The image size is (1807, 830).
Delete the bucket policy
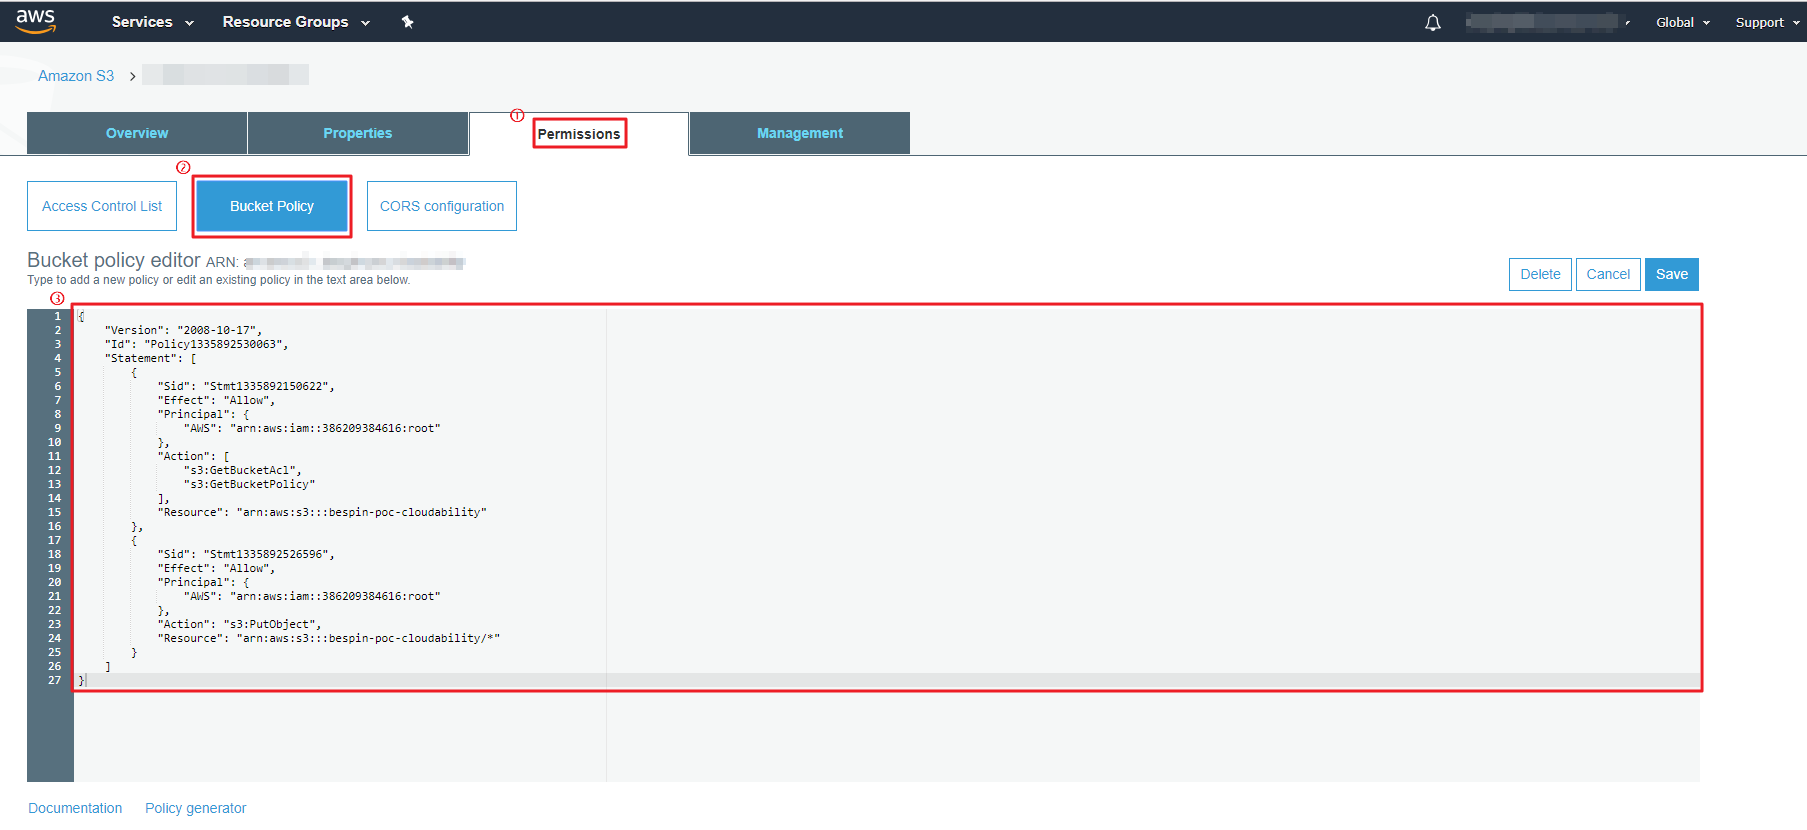coord(1539,274)
